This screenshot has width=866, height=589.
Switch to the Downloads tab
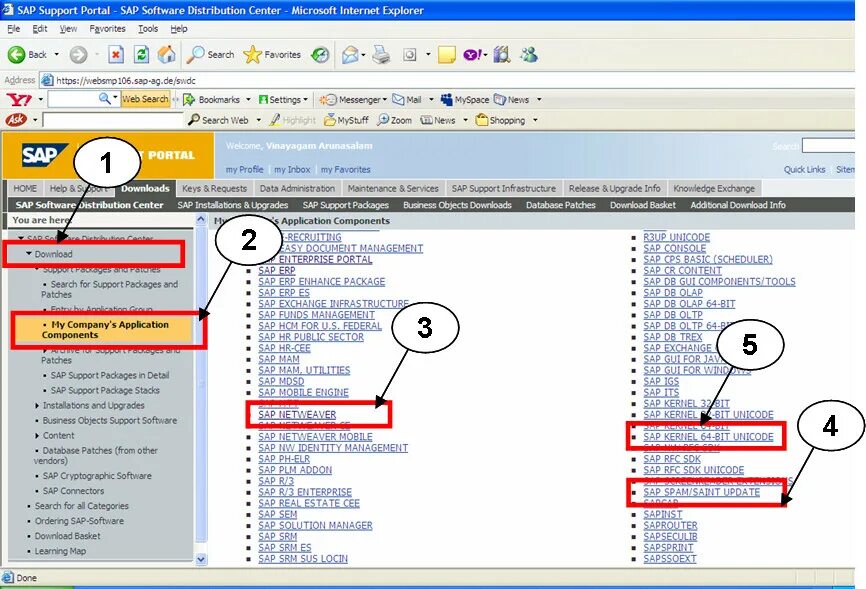point(145,188)
